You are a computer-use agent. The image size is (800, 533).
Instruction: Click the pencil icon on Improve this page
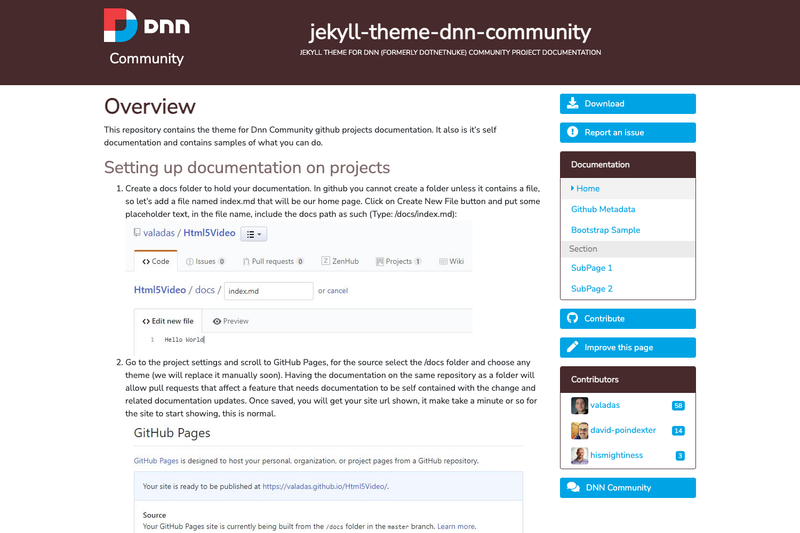tap(572, 347)
